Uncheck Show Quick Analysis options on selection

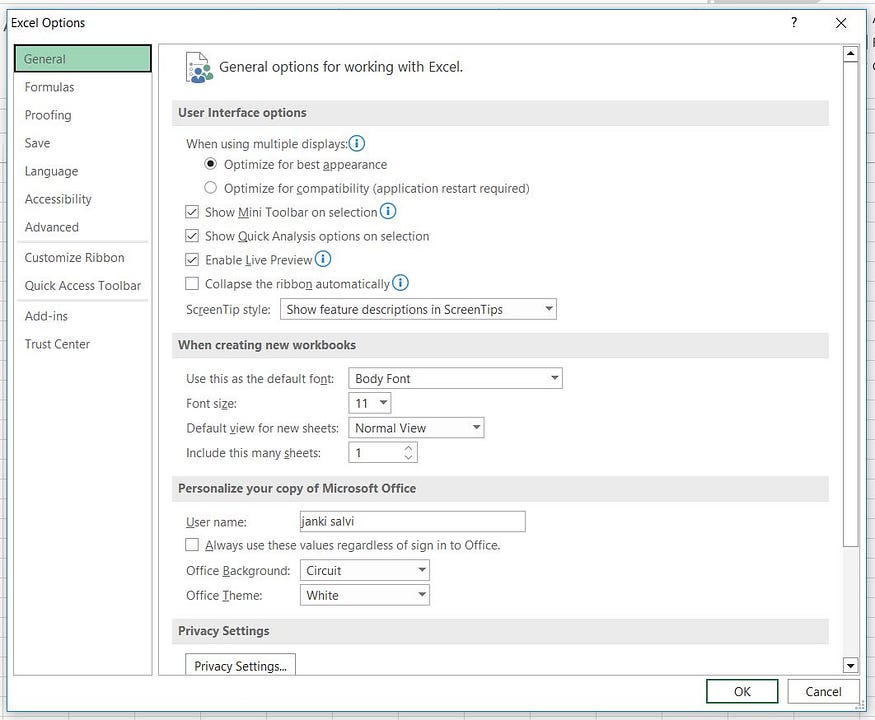[x=192, y=236]
